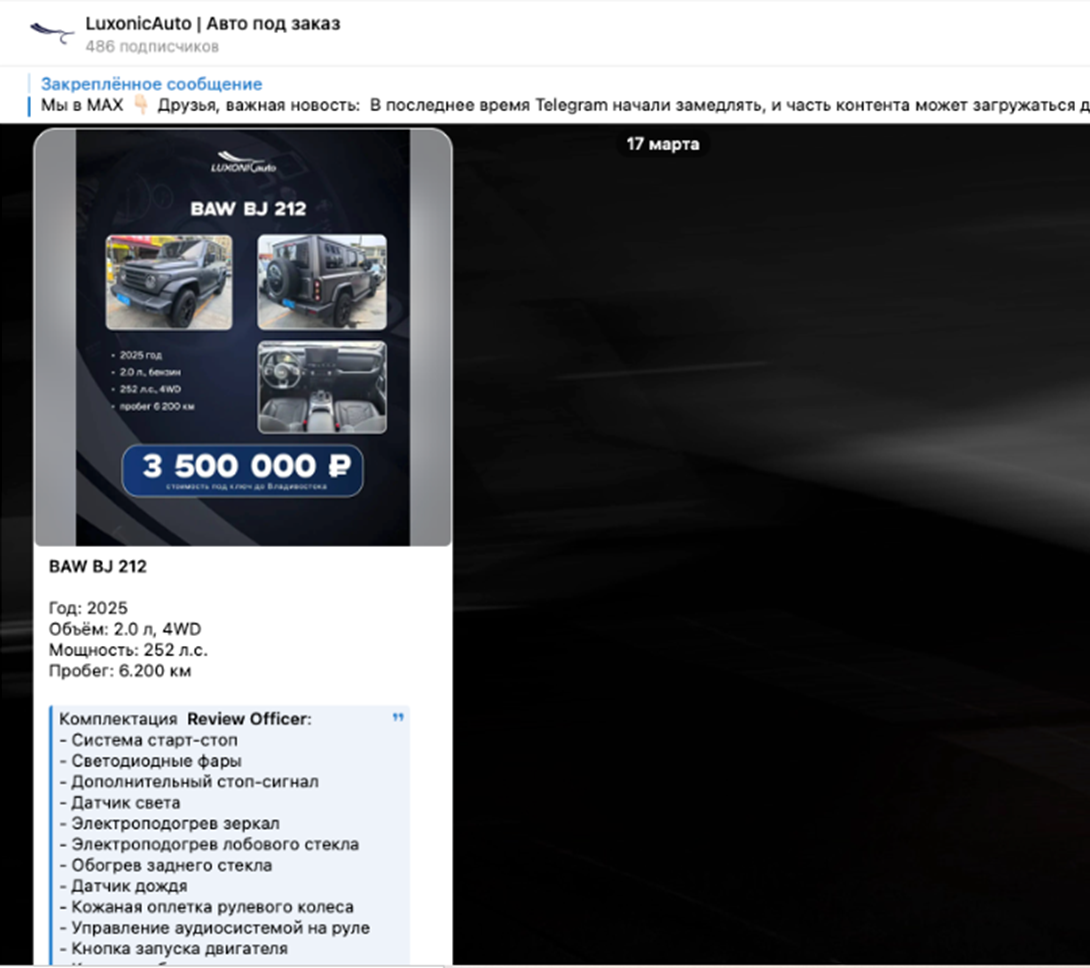This screenshot has width=1090, height=968.
Task: Click the bold BAW BJ 212 post caption
Action: pyautogui.click(x=98, y=567)
